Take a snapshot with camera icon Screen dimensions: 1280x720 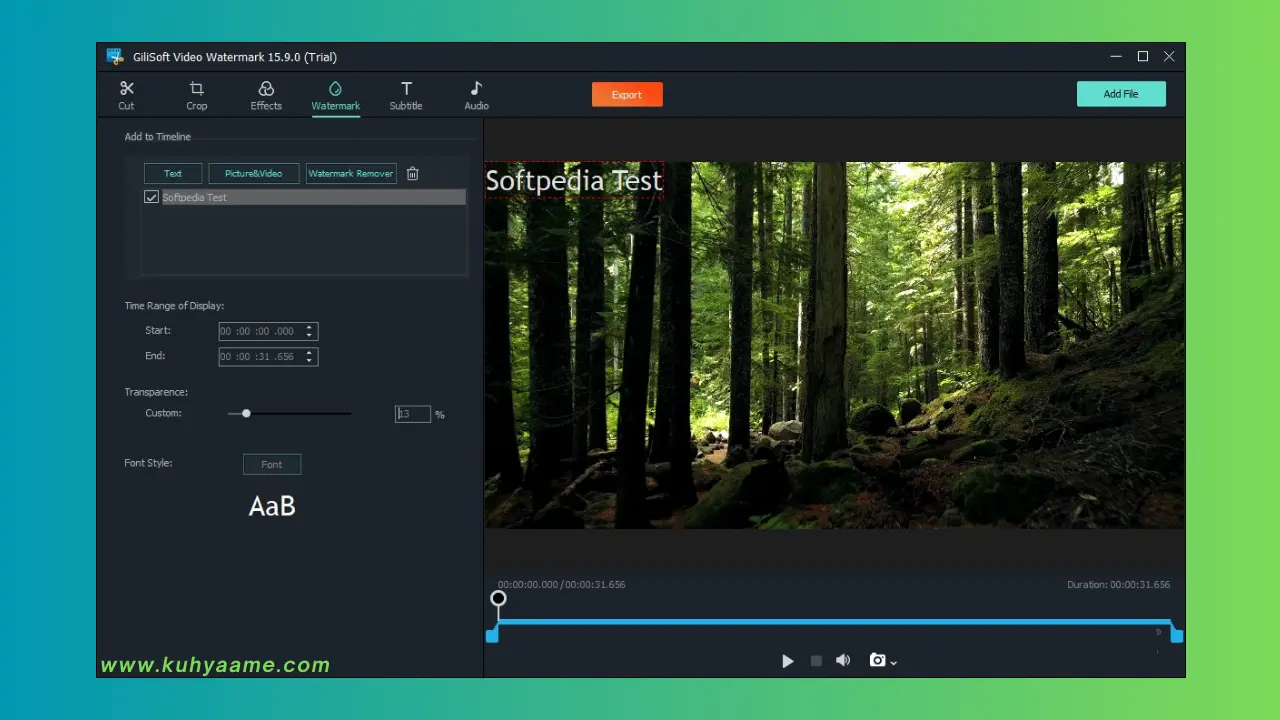[877, 660]
